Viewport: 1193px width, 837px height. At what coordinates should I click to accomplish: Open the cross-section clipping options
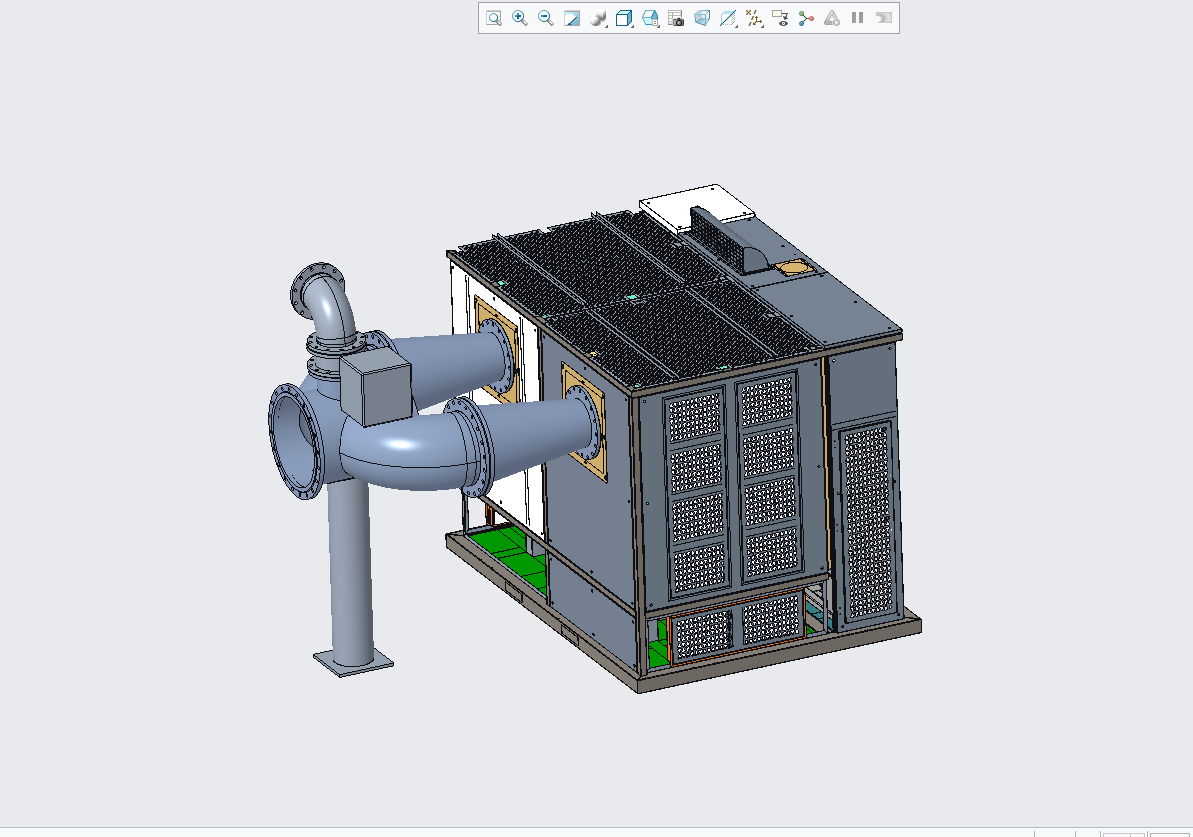tap(728, 18)
